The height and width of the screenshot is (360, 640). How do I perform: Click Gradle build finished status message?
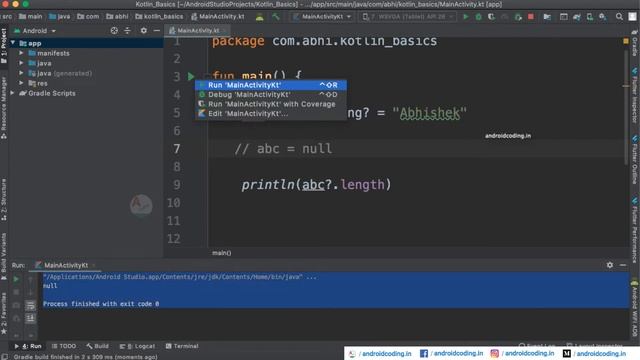click(86, 357)
